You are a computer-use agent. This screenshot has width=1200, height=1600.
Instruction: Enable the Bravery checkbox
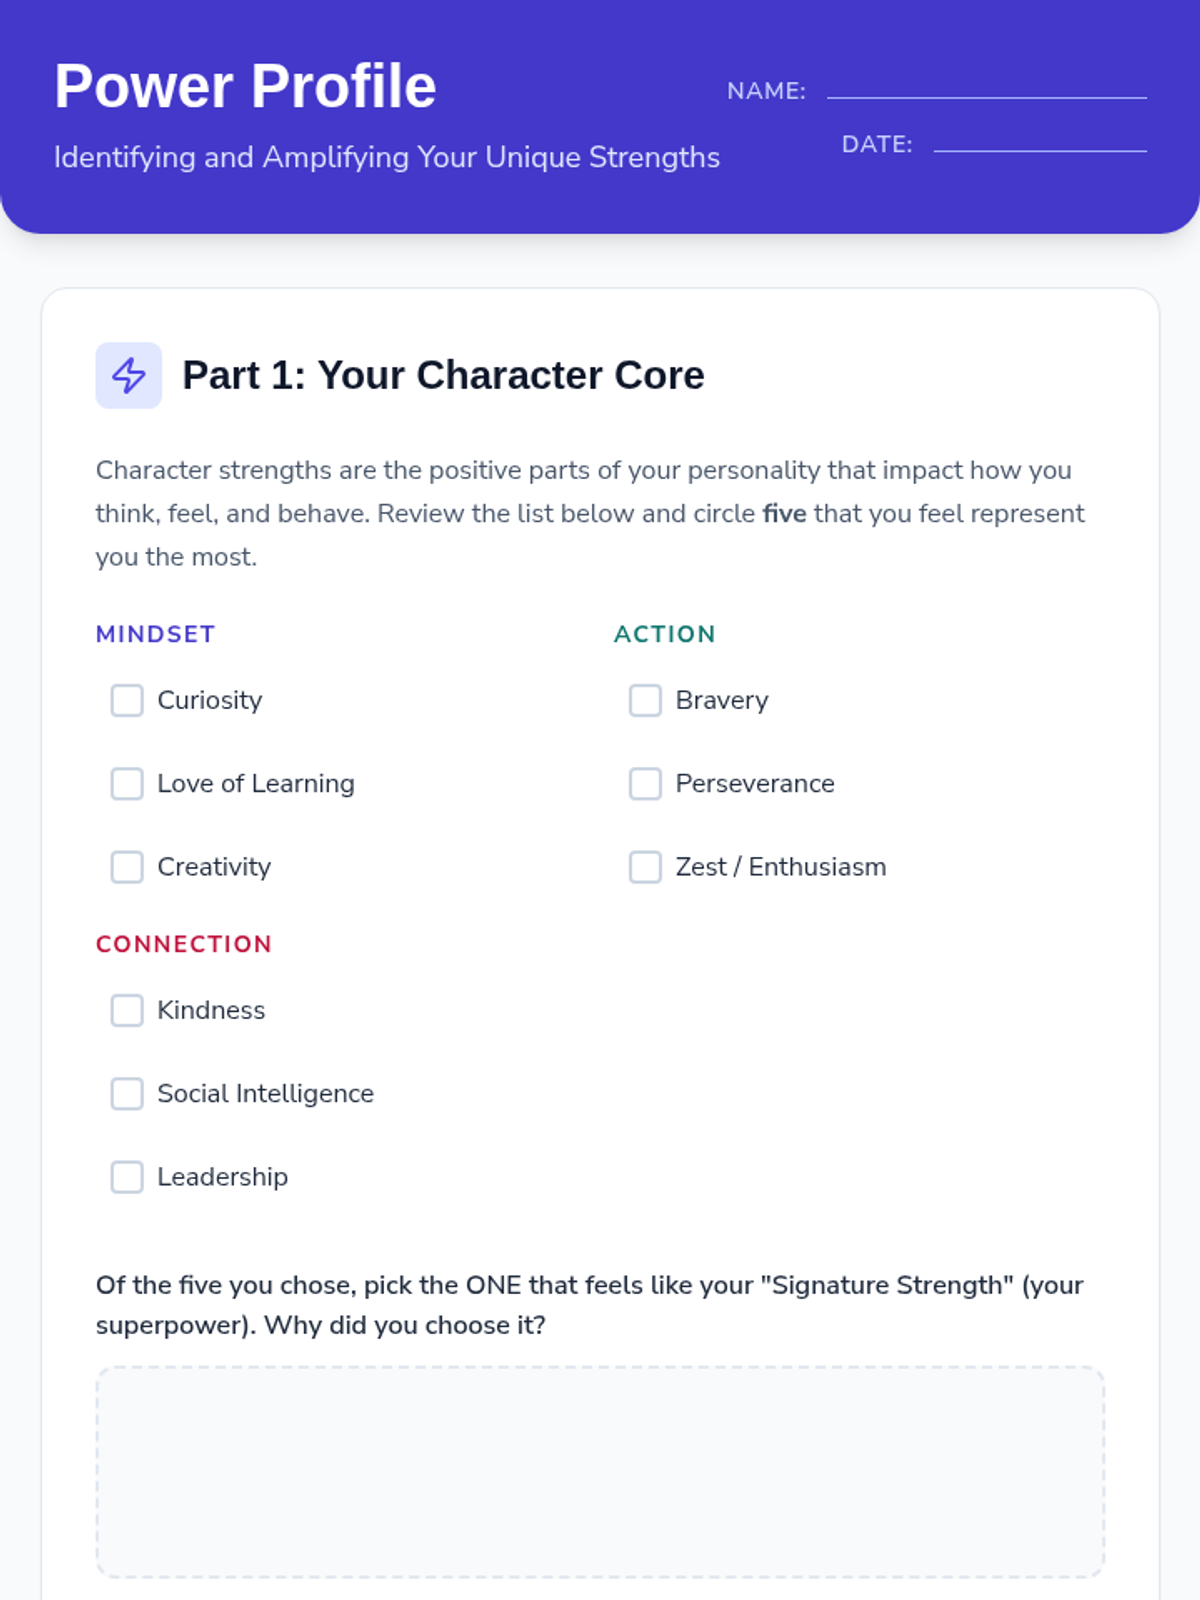pyautogui.click(x=645, y=700)
